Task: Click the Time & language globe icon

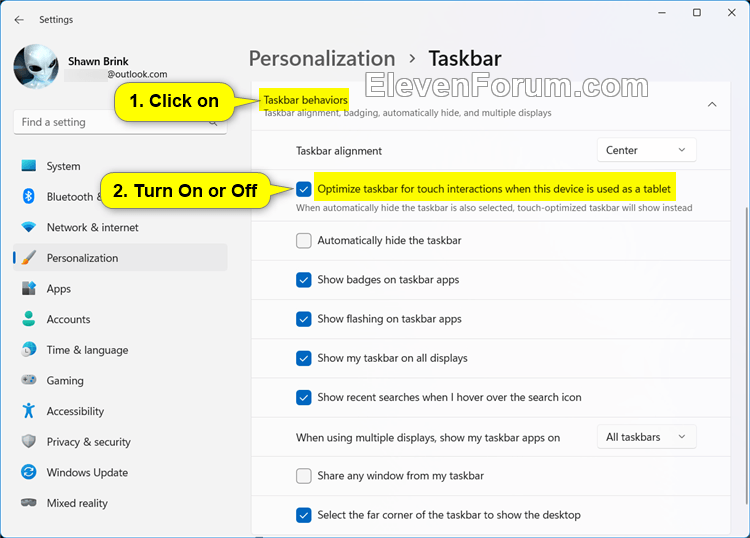Action: click(29, 350)
